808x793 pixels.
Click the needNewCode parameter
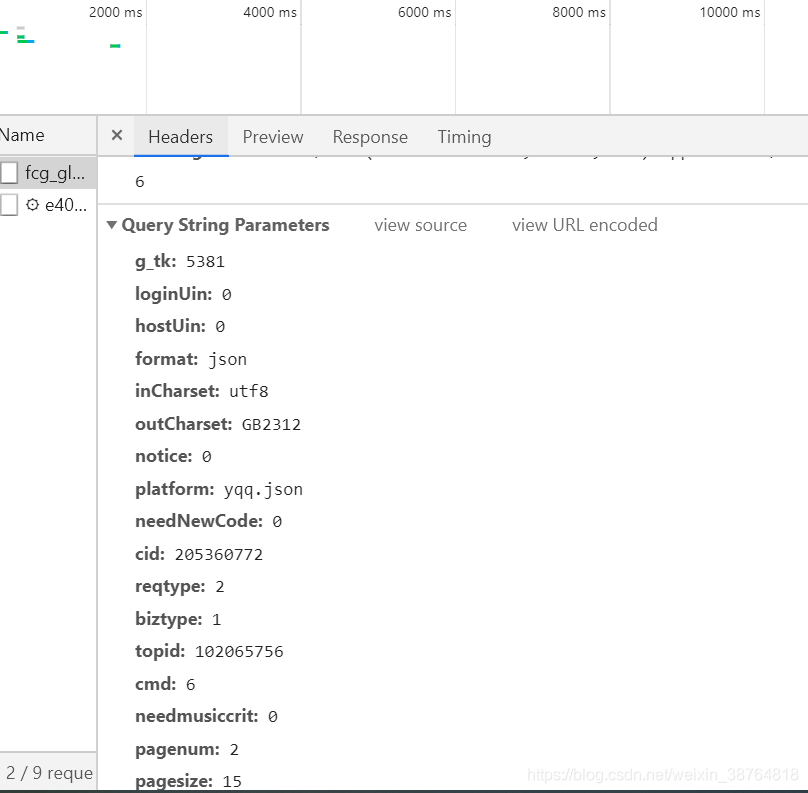208,521
